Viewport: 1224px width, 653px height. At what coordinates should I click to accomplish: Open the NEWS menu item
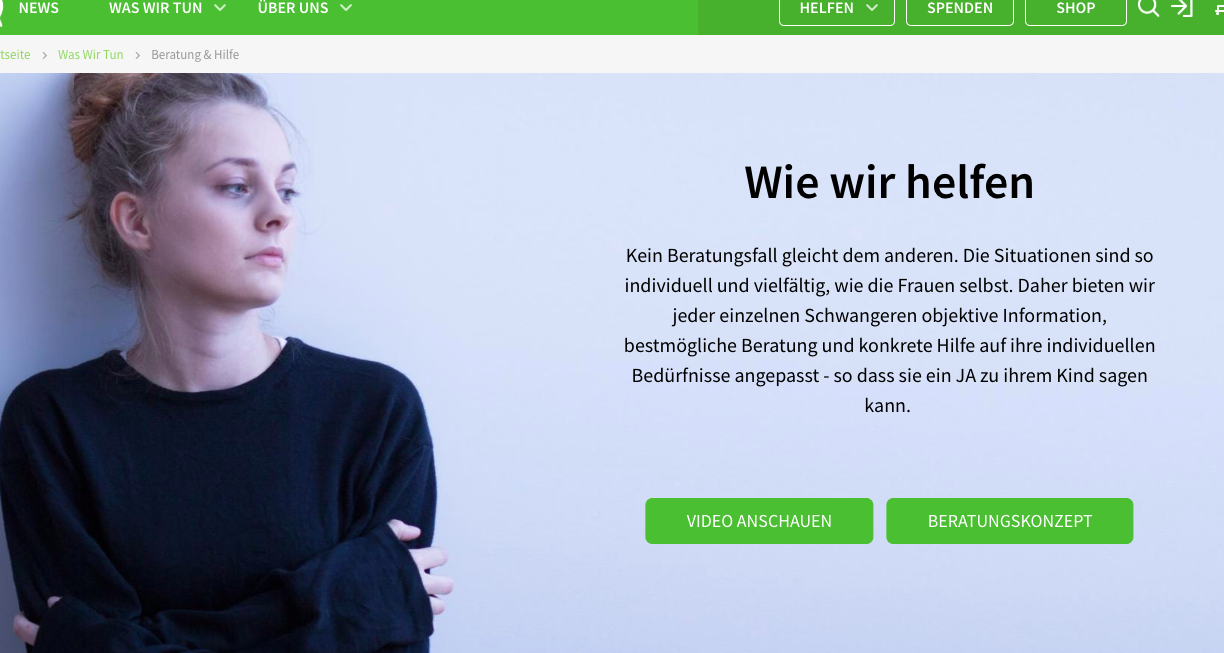pyautogui.click(x=39, y=8)
